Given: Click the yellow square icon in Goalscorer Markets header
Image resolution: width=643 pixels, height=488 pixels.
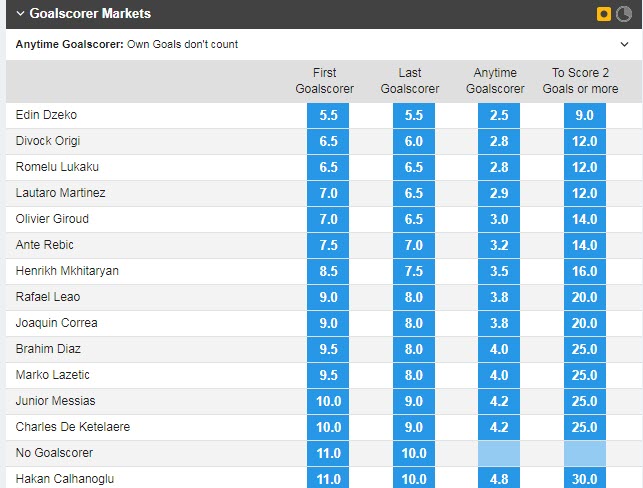Looking at the screenshot, I should (604, 14).
